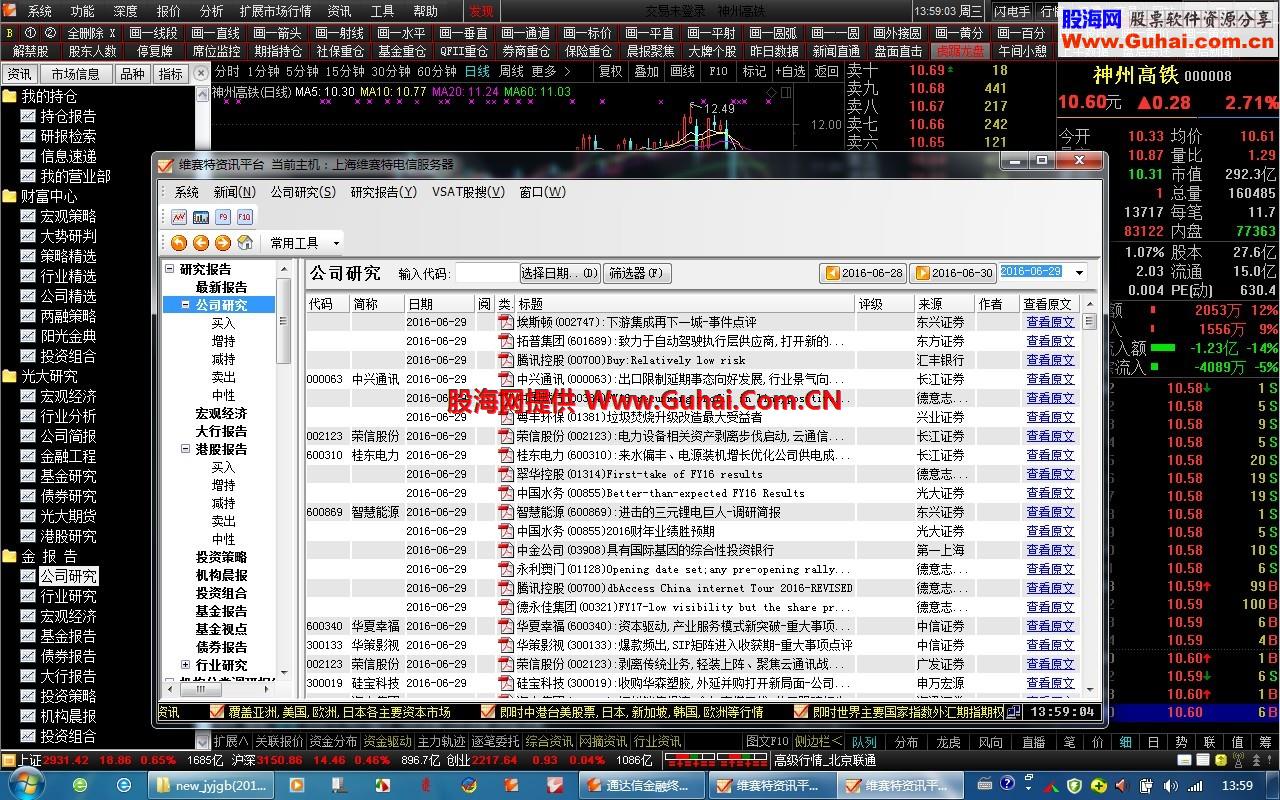Click the report list scrollbar down arrow

click(x=1089, y=688)
